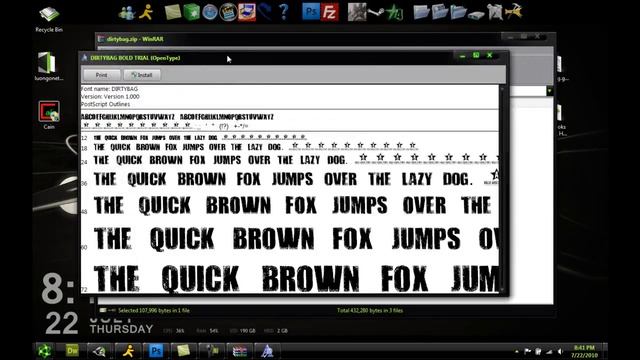
Task: Switch to sticky notes in the taskbar
Action: tap(183, 351)
